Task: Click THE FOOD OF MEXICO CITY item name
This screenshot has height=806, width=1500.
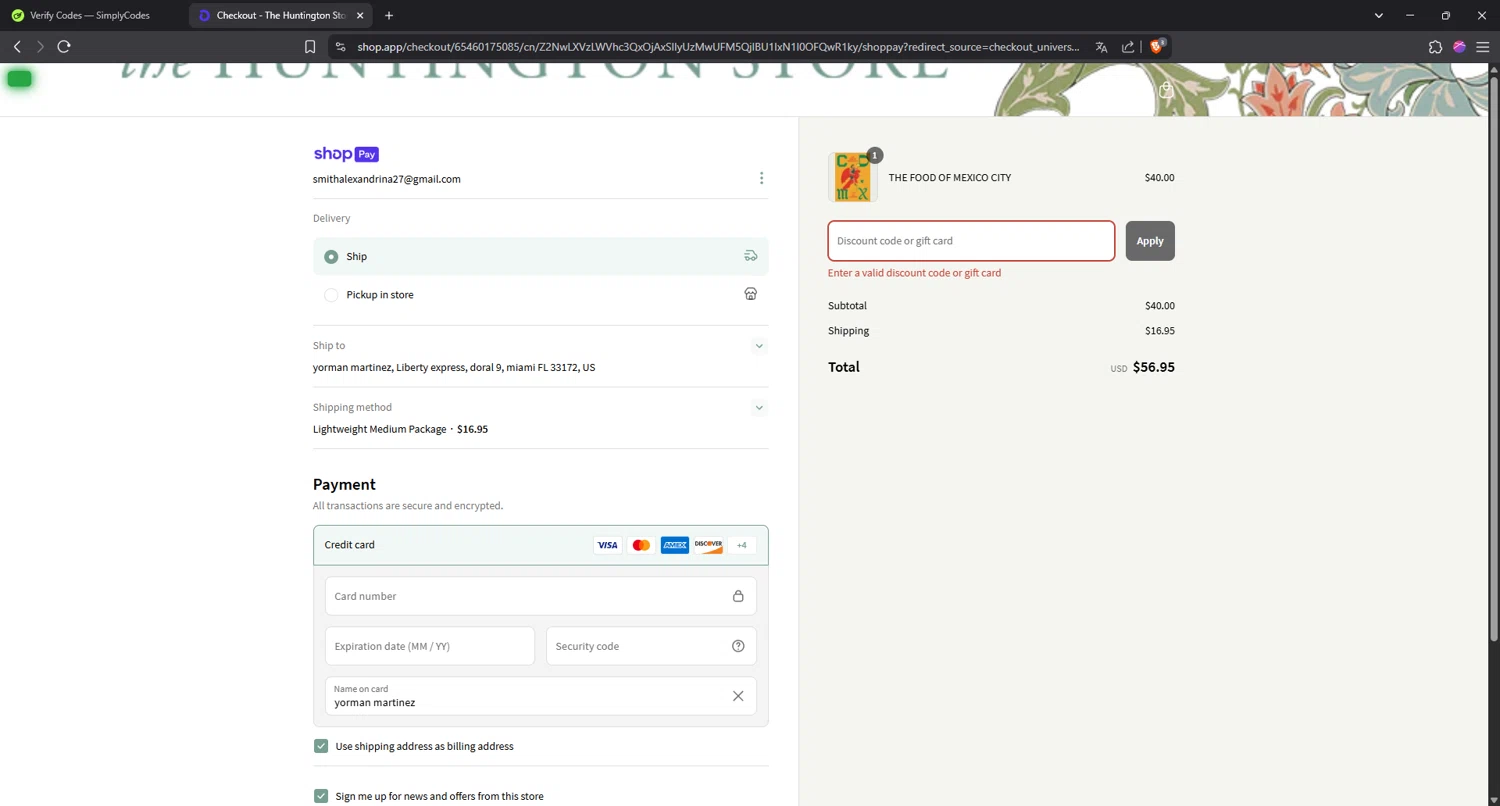Action: click(x=950, y=178)
